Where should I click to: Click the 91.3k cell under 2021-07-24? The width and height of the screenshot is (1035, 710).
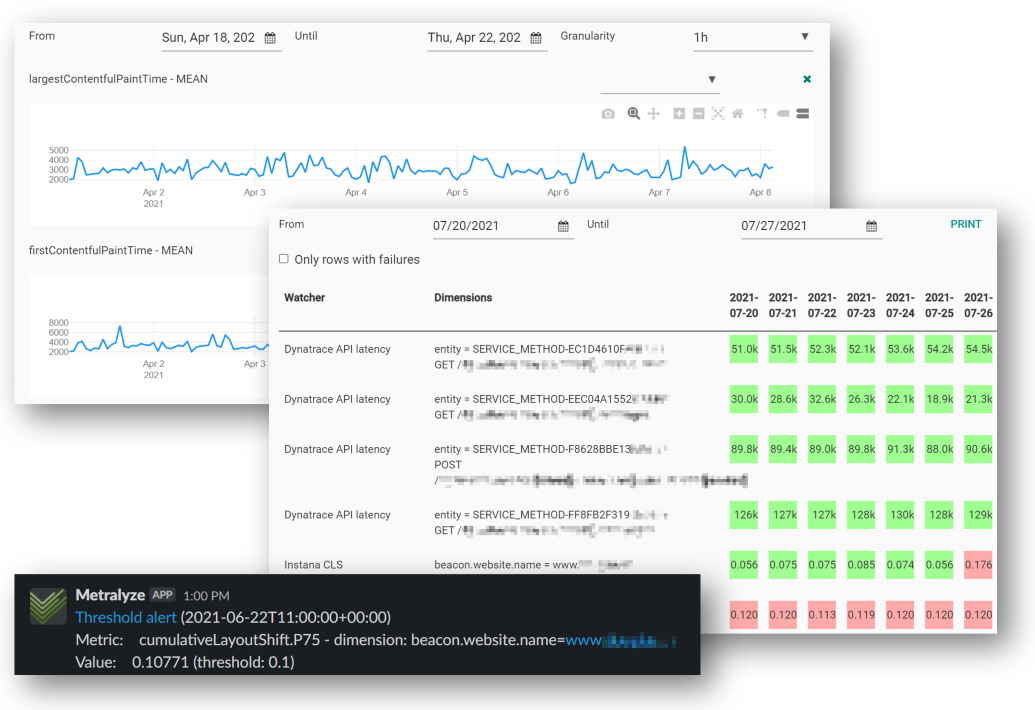point(900,449)
